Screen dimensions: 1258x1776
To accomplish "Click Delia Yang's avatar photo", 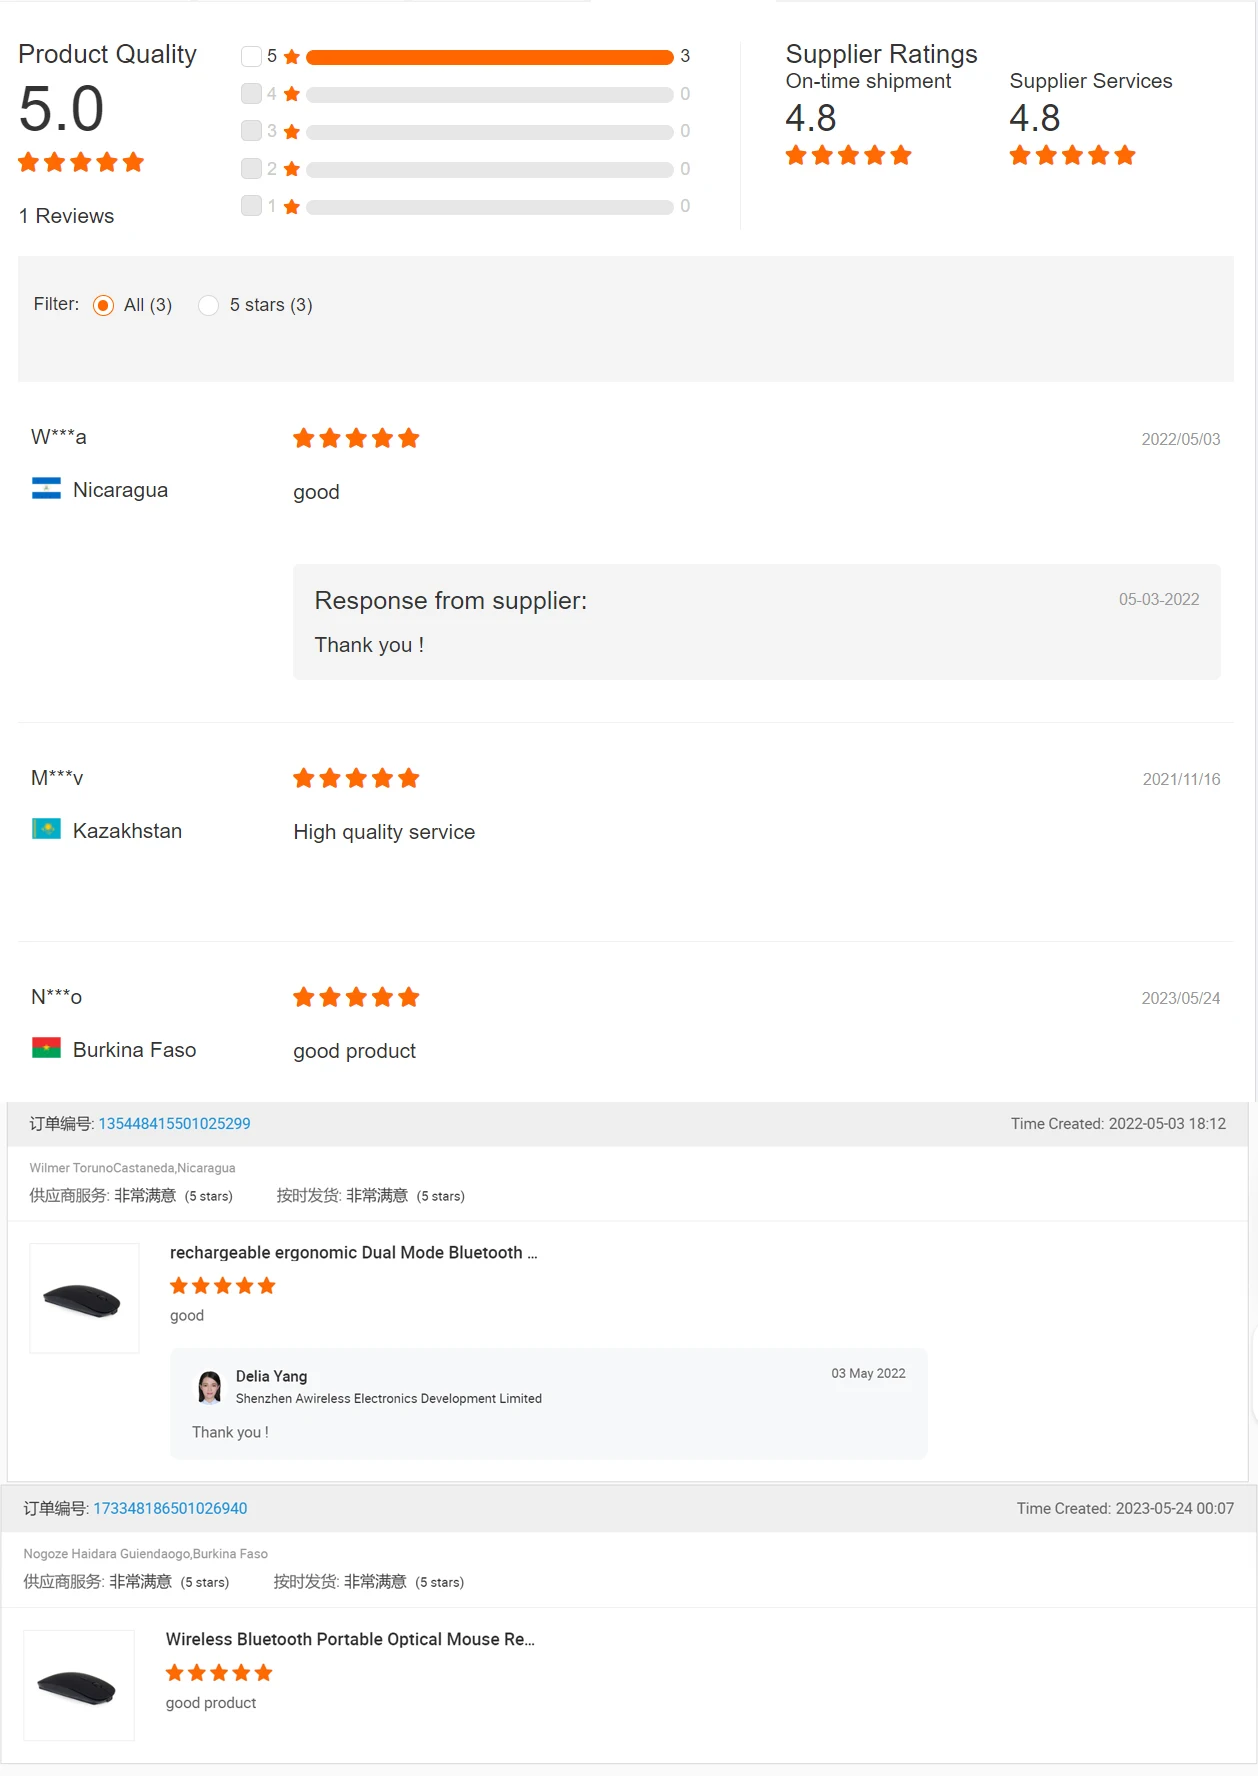I will tap(210, 1386).
